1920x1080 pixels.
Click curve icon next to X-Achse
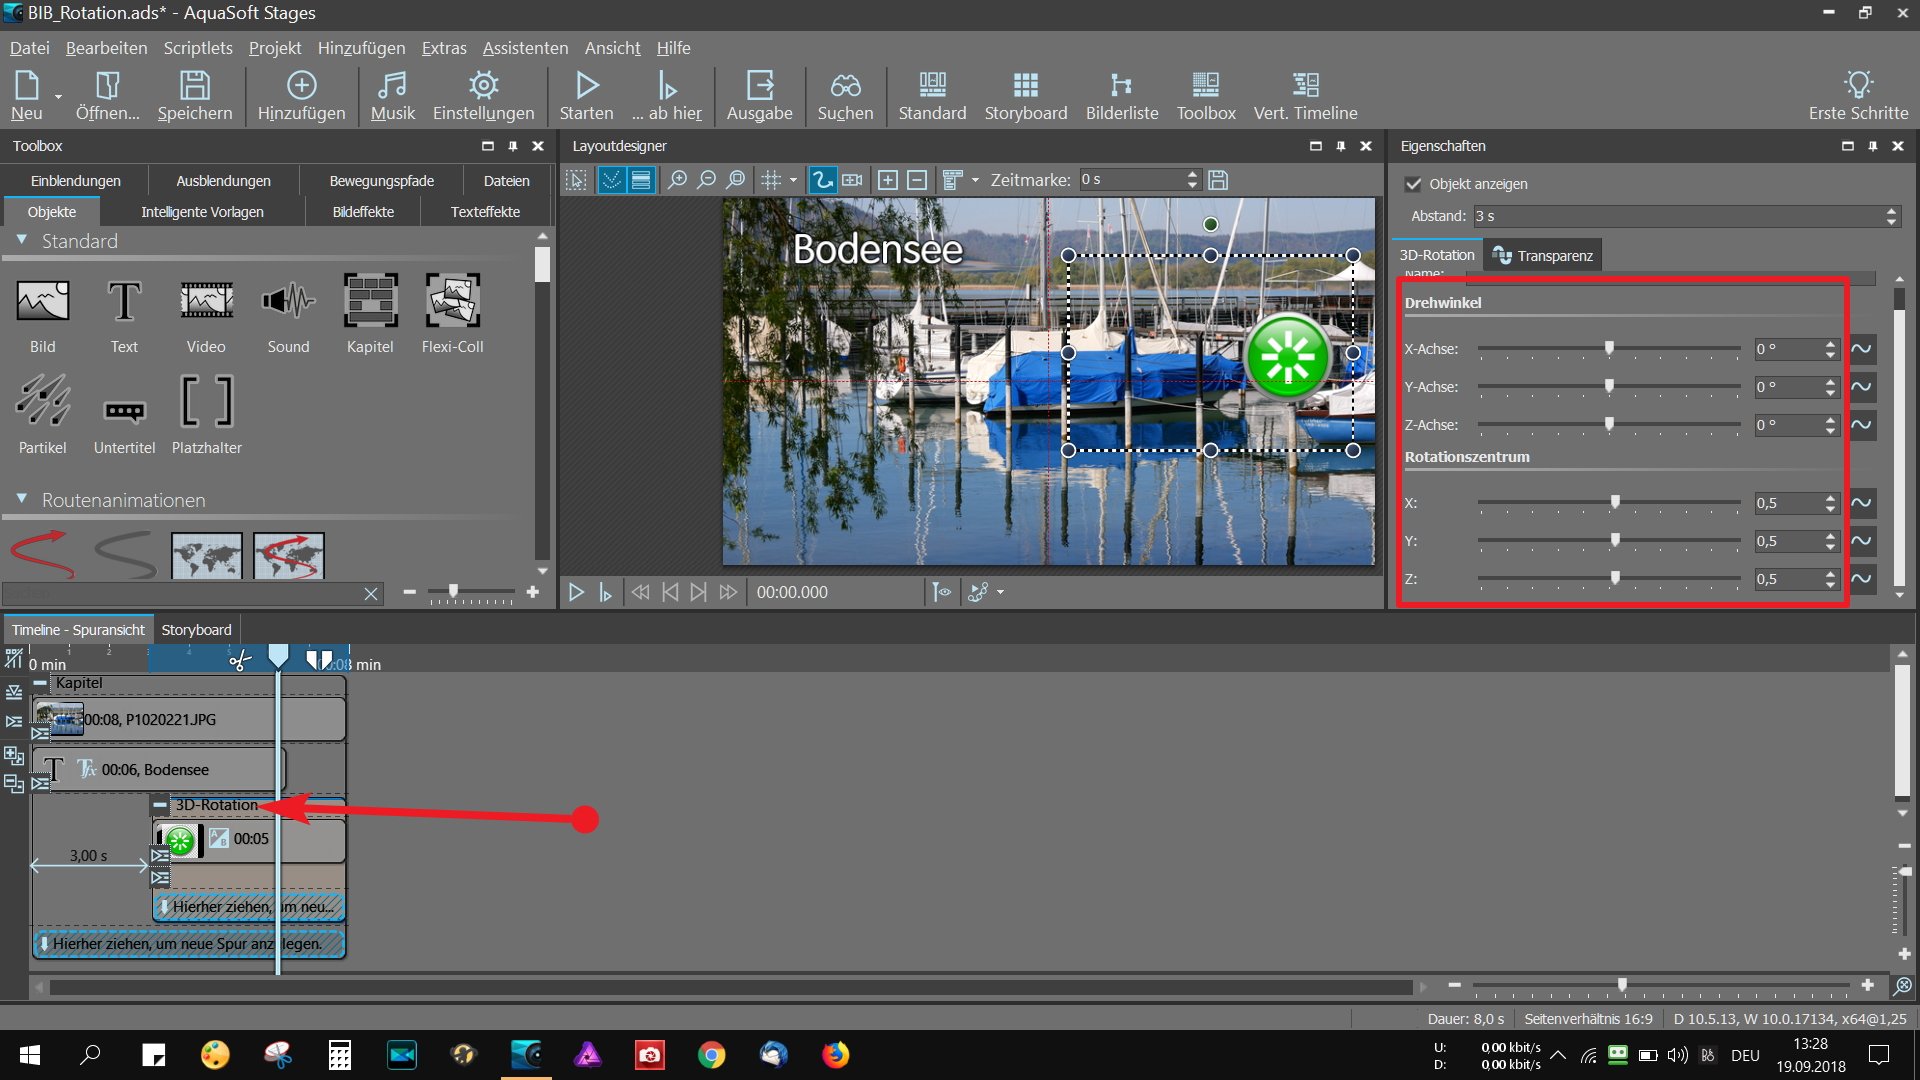1861,349
